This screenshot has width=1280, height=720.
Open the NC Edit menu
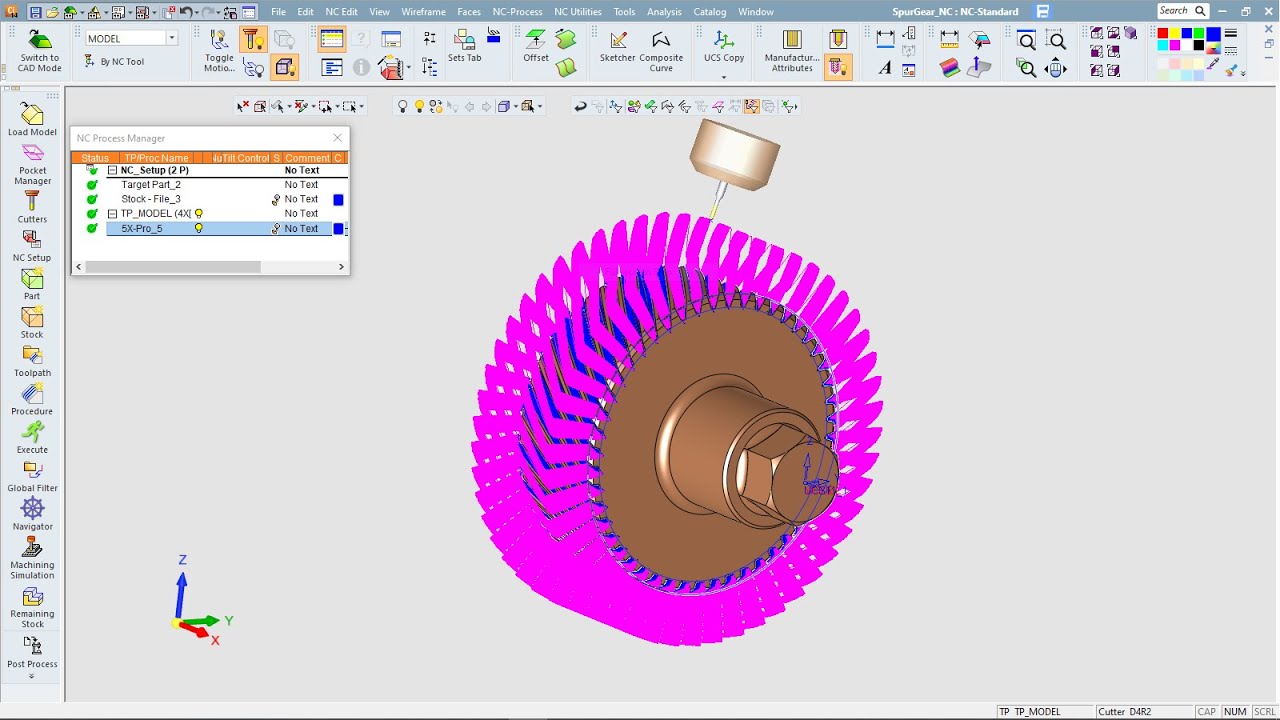[x=341, y=12]
